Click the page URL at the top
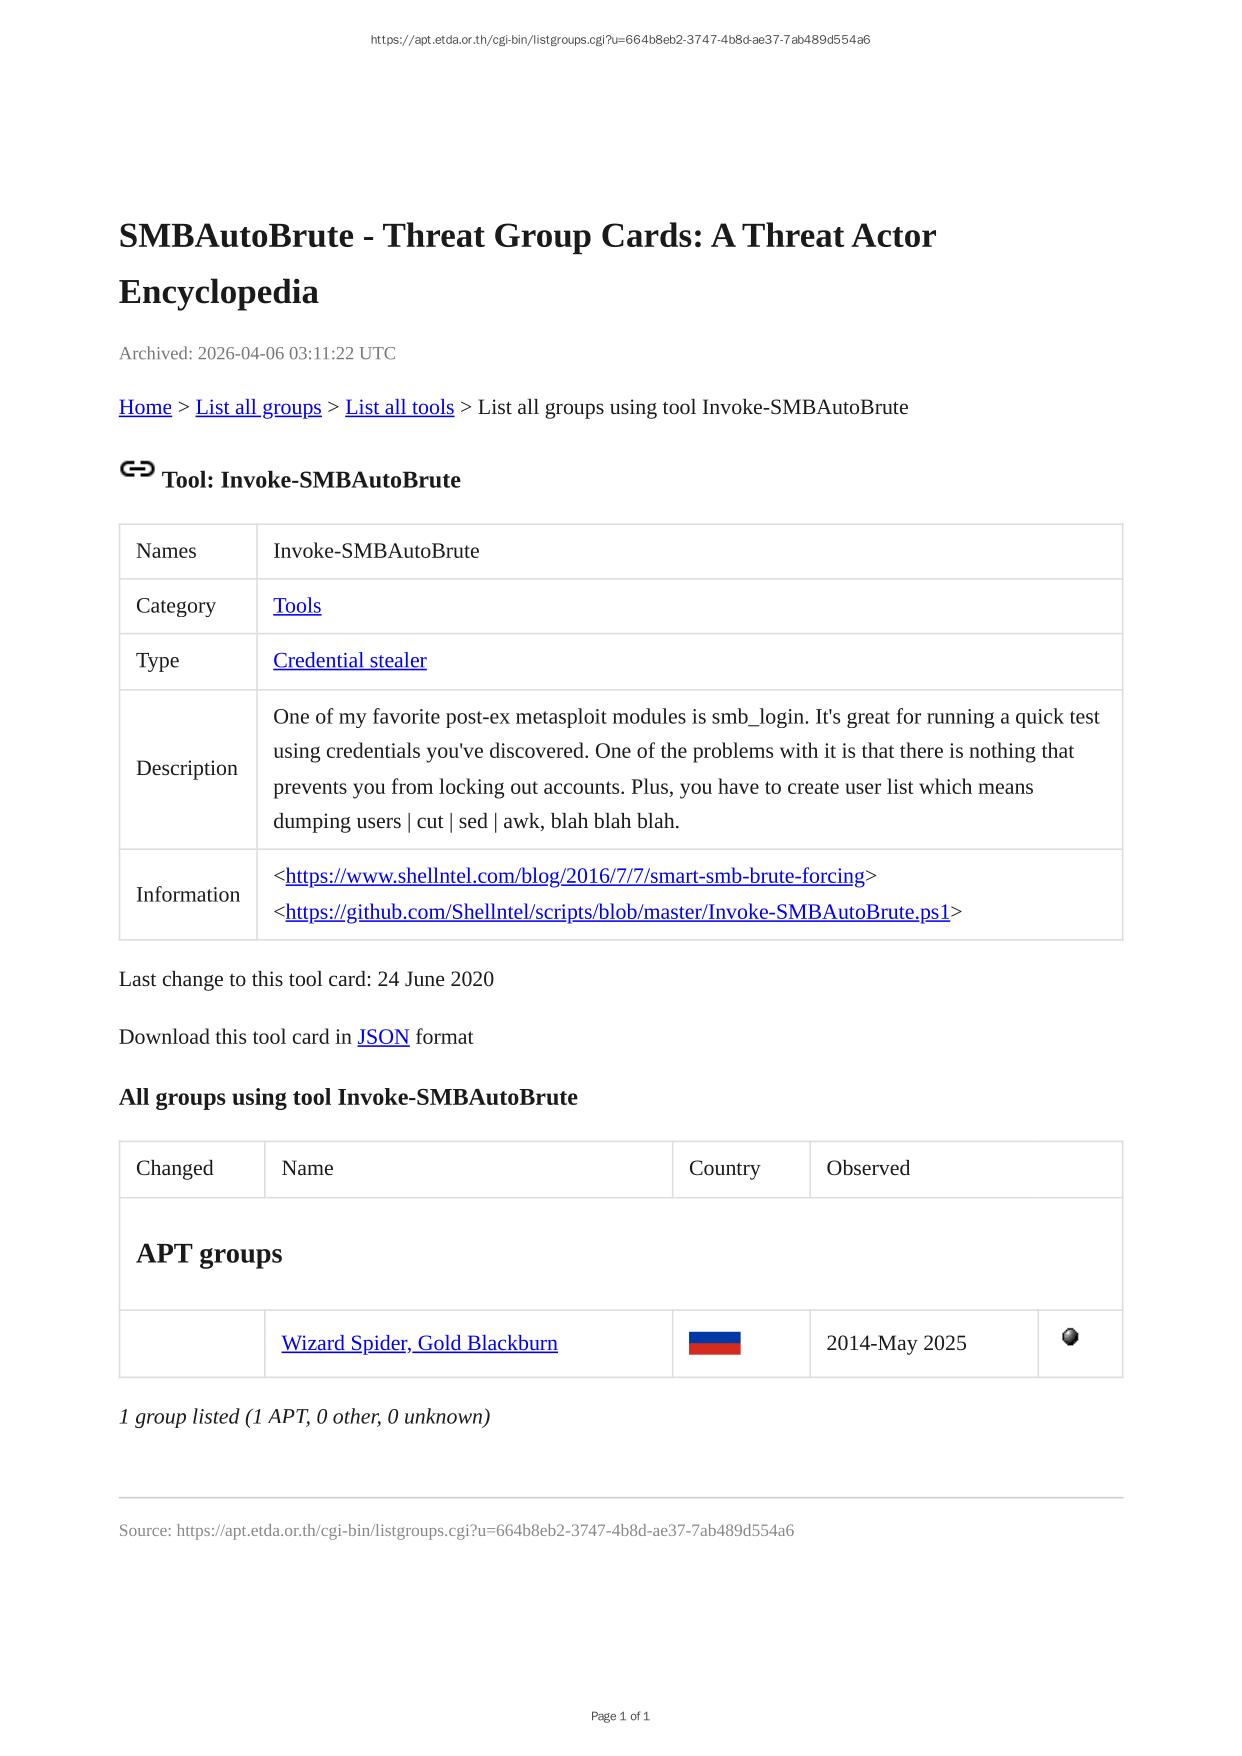Screen dimensions: 1242x1756 pyautogui.click(x=620, y=40)
